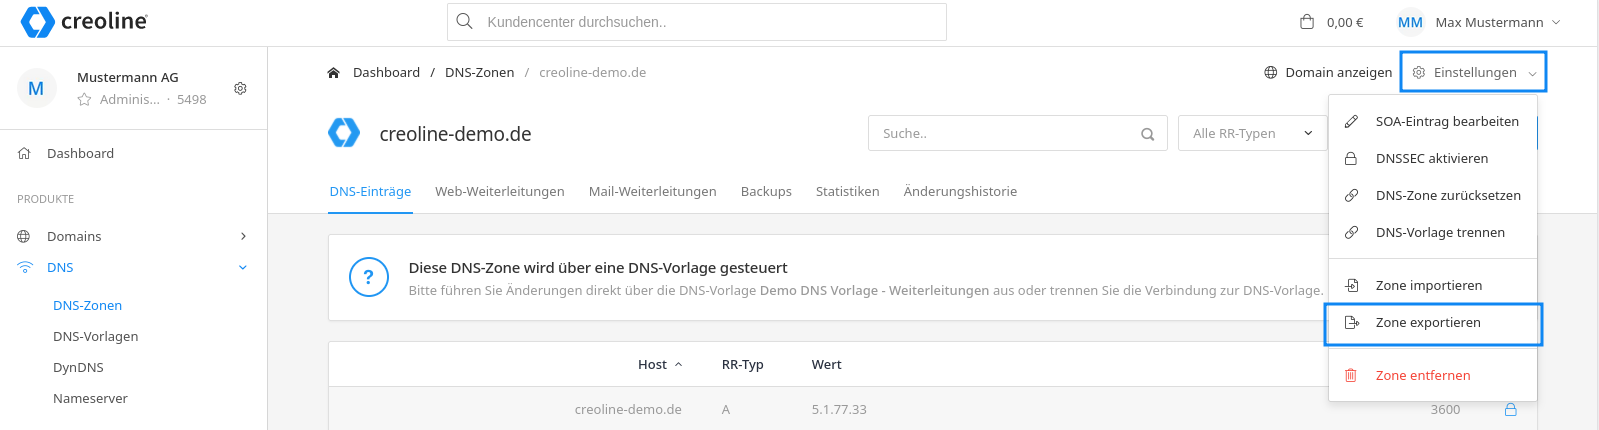This screenshot has height=430, width=1599.
Task: Open Dashboard in sidebar
Action: click(x=80, y=153)
